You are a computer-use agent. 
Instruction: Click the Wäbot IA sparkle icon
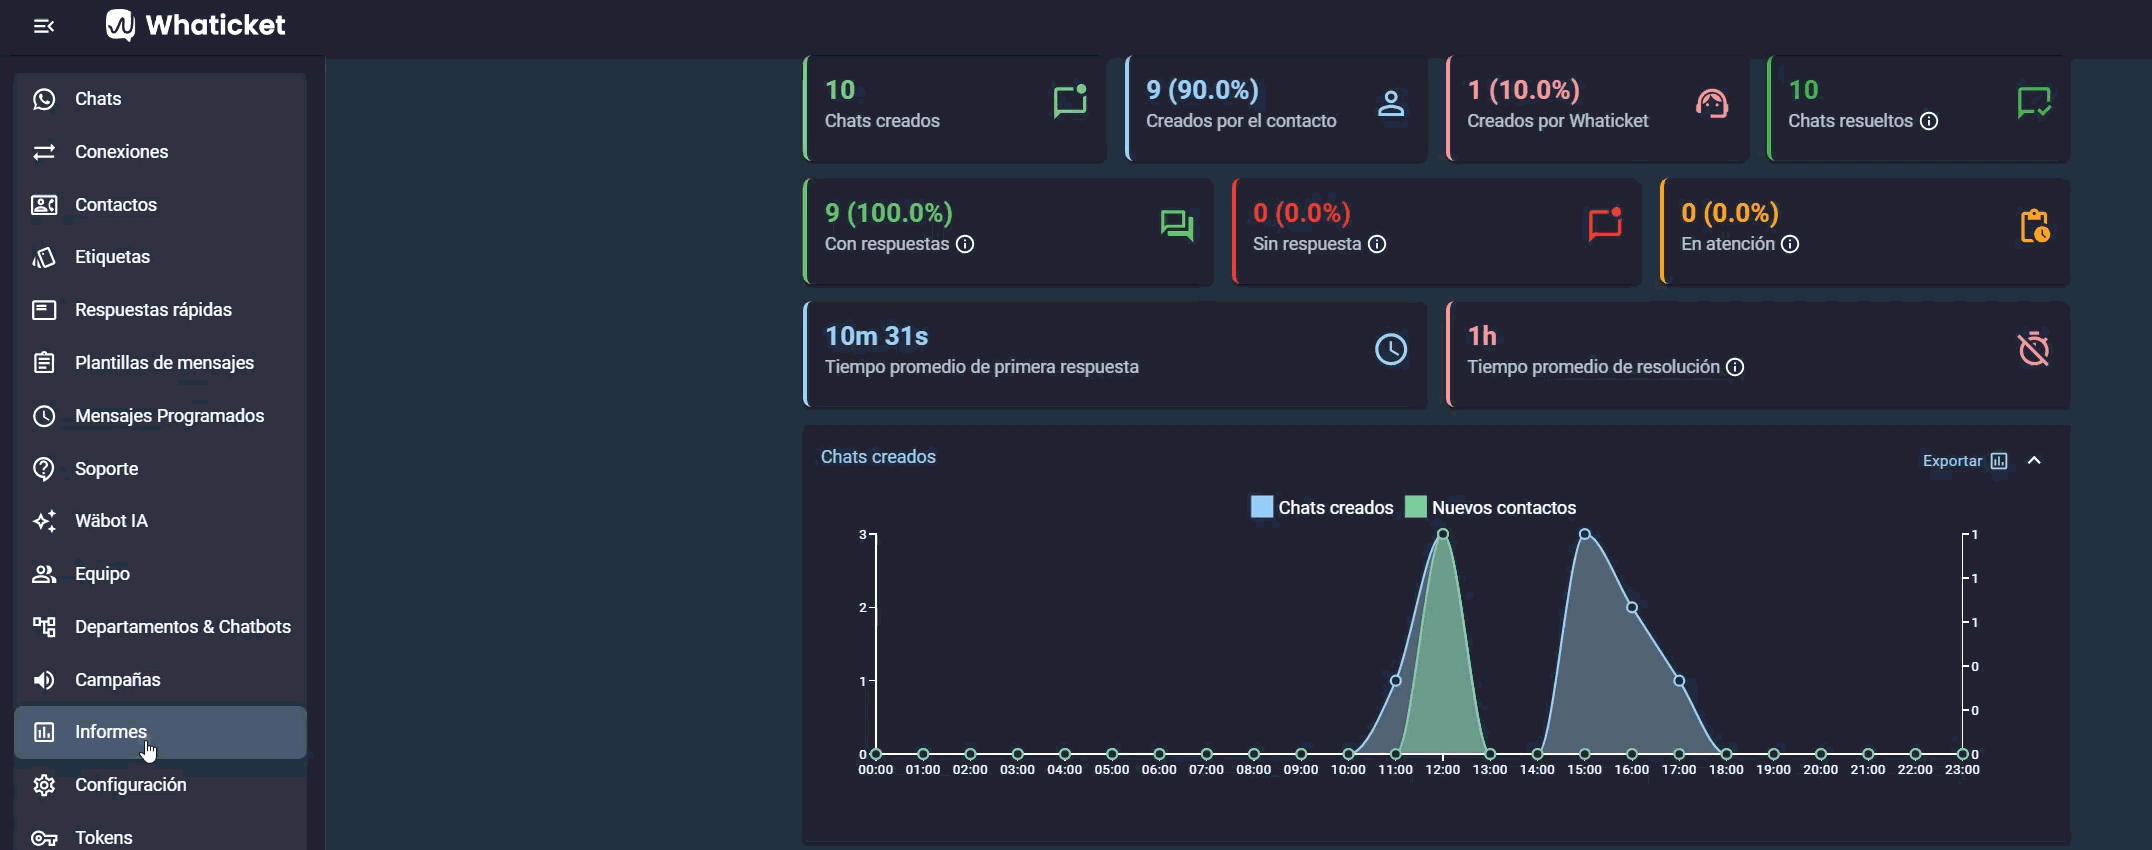[x=44, y=521]
